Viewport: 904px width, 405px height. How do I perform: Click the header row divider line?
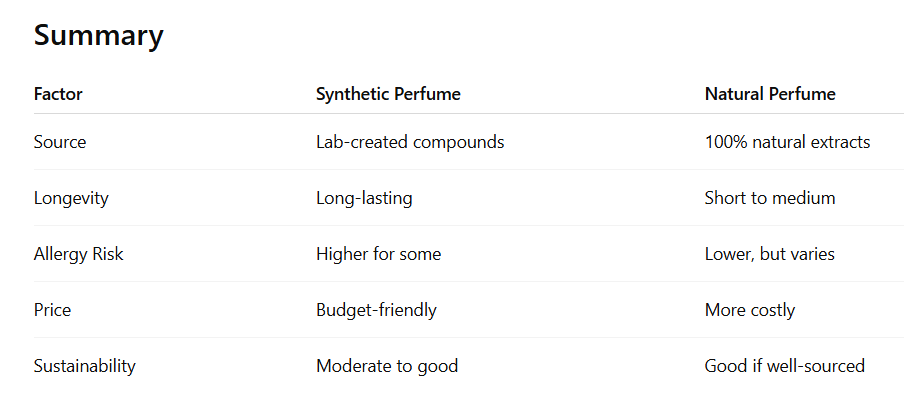coord(469,114)
